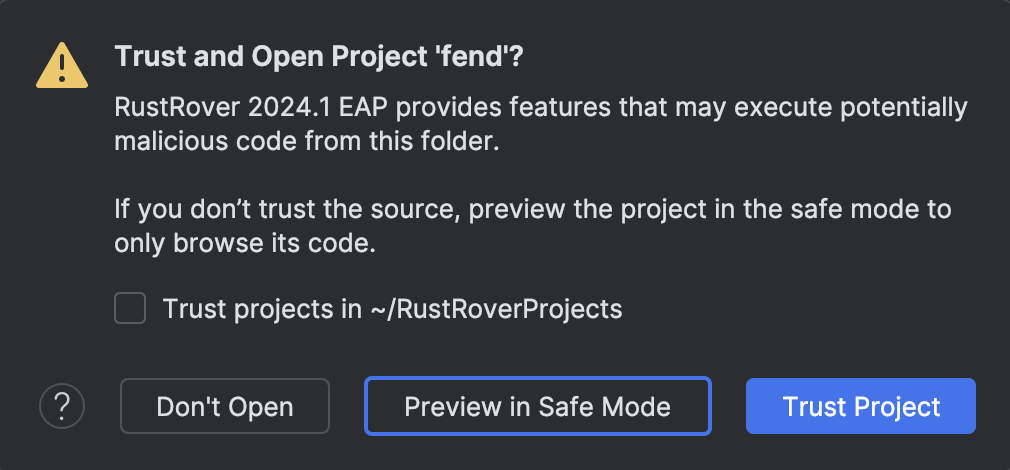Click the 'only browse its code' text line
Screen dimensions: 1010x470
coord(245,244)
